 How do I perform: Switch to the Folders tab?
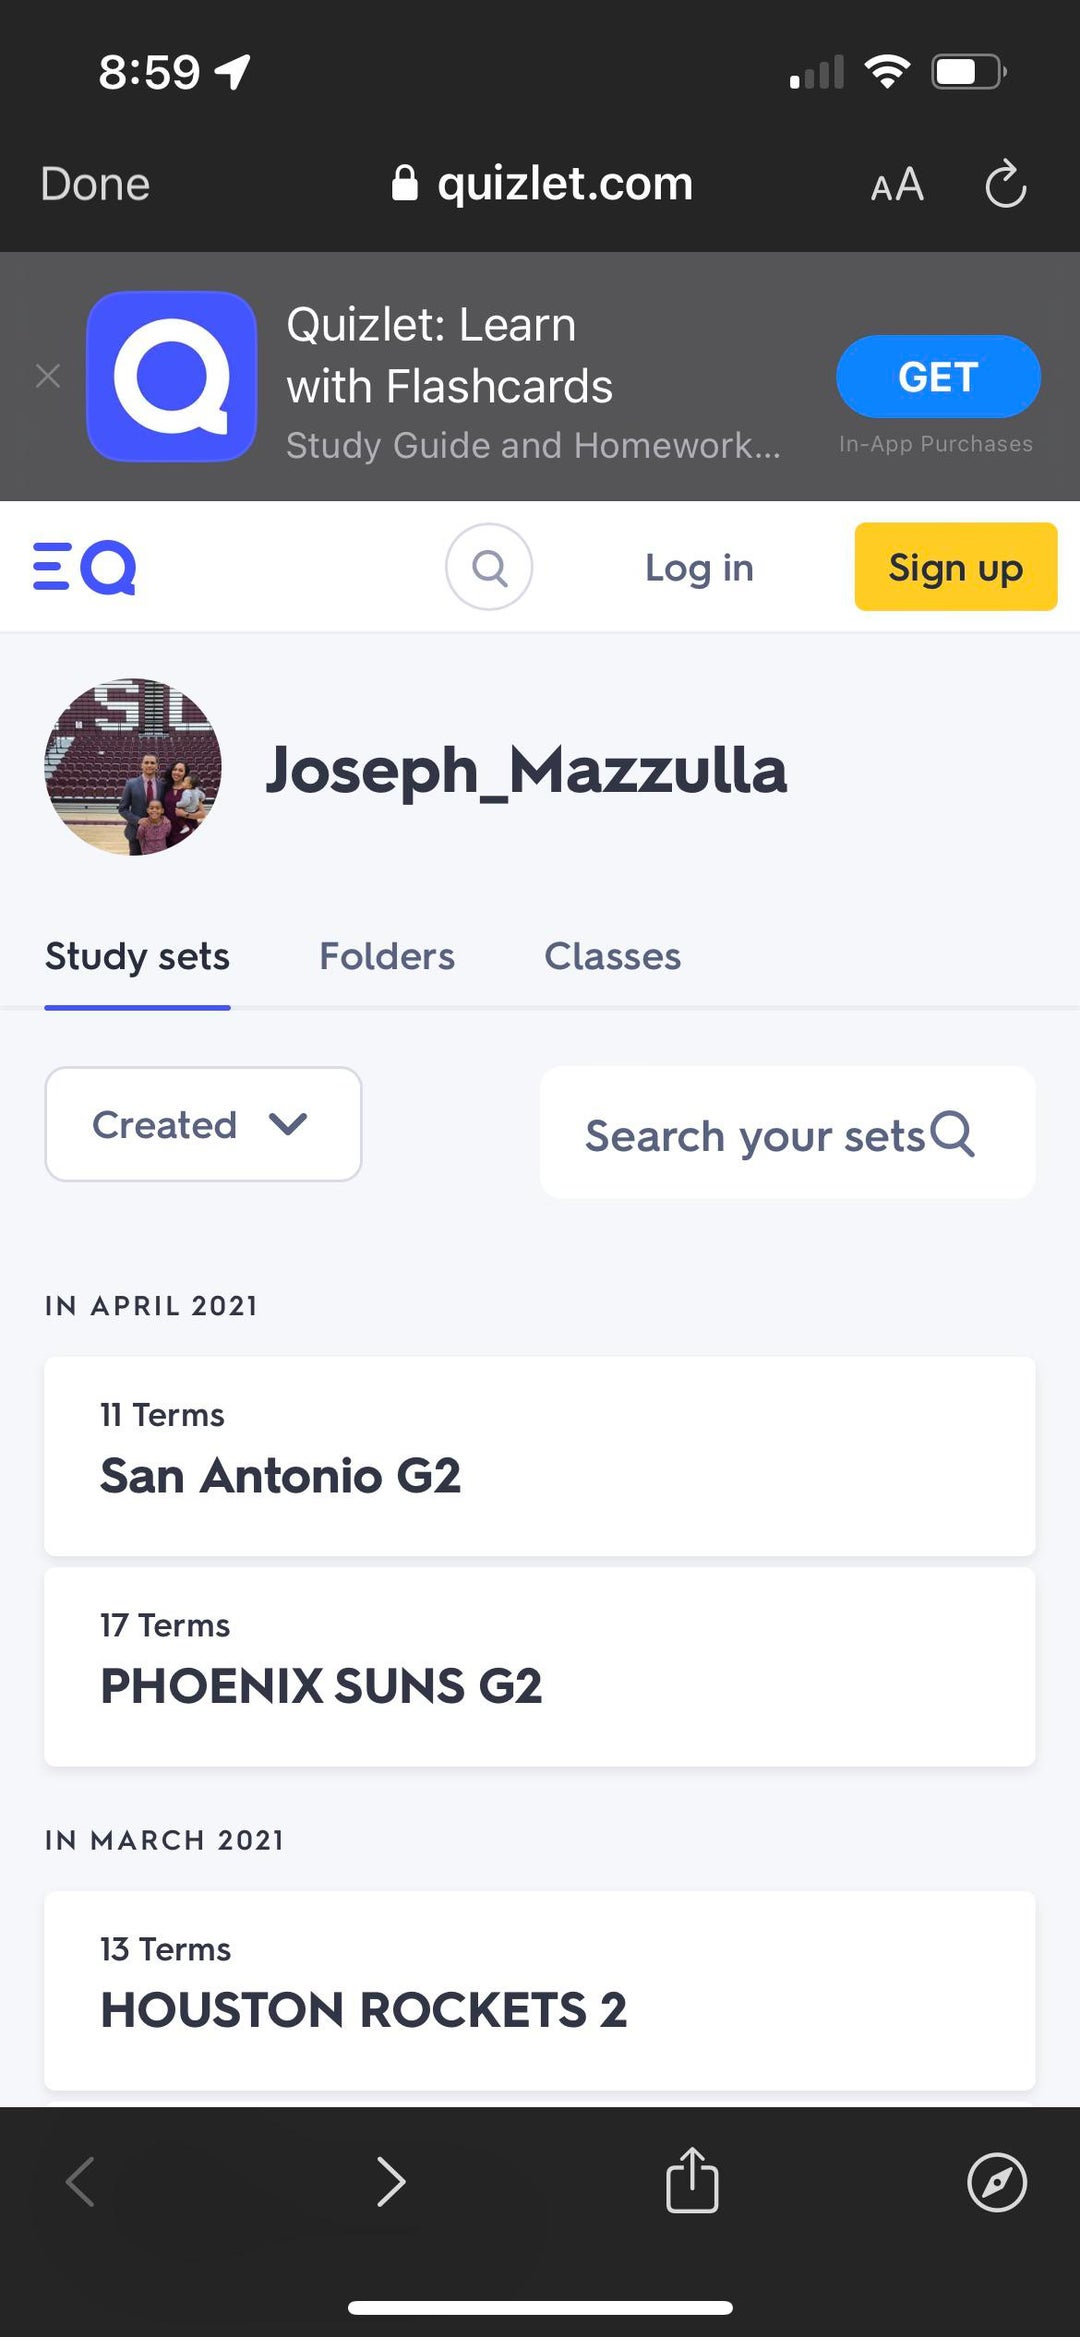pyautogui.click(x=387, y=956)
